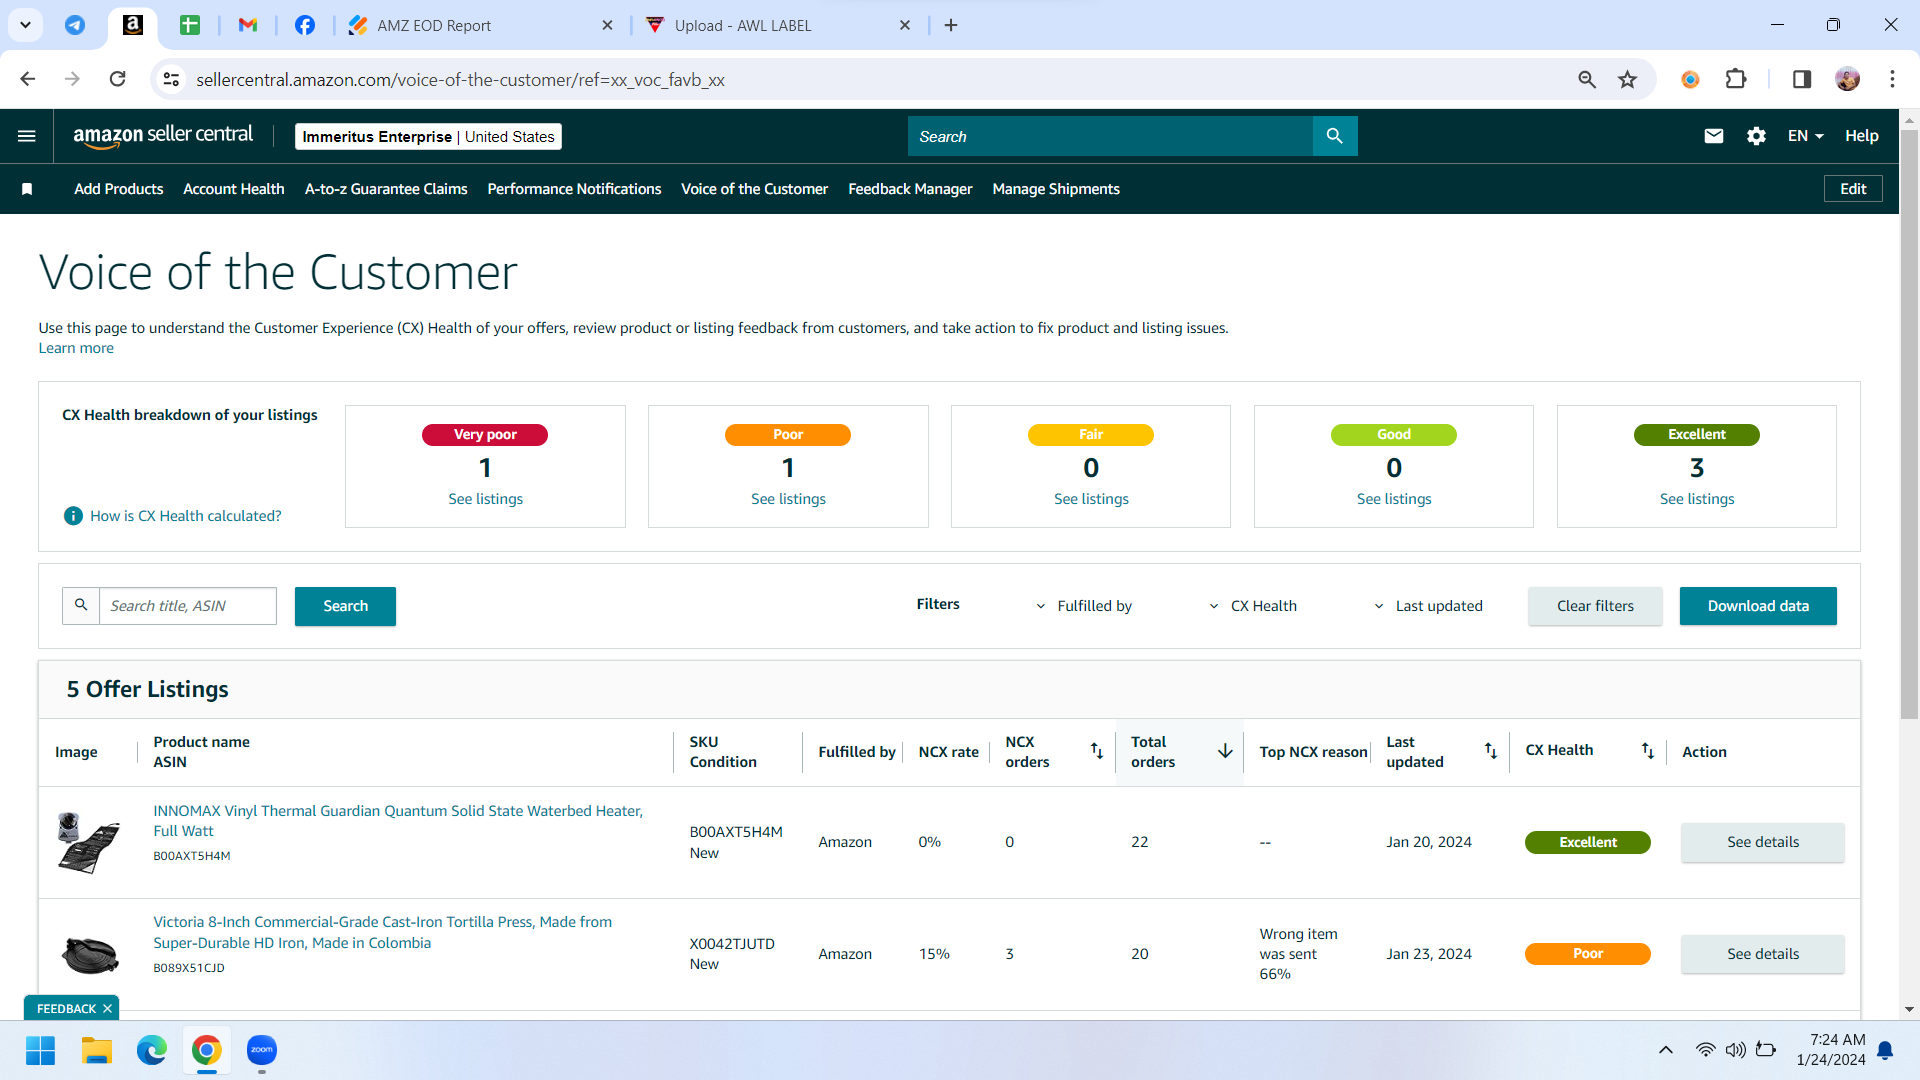Open the messages envelope icon
The height and width of the screenshot is (1080, 1920).
coord(1714,136)
